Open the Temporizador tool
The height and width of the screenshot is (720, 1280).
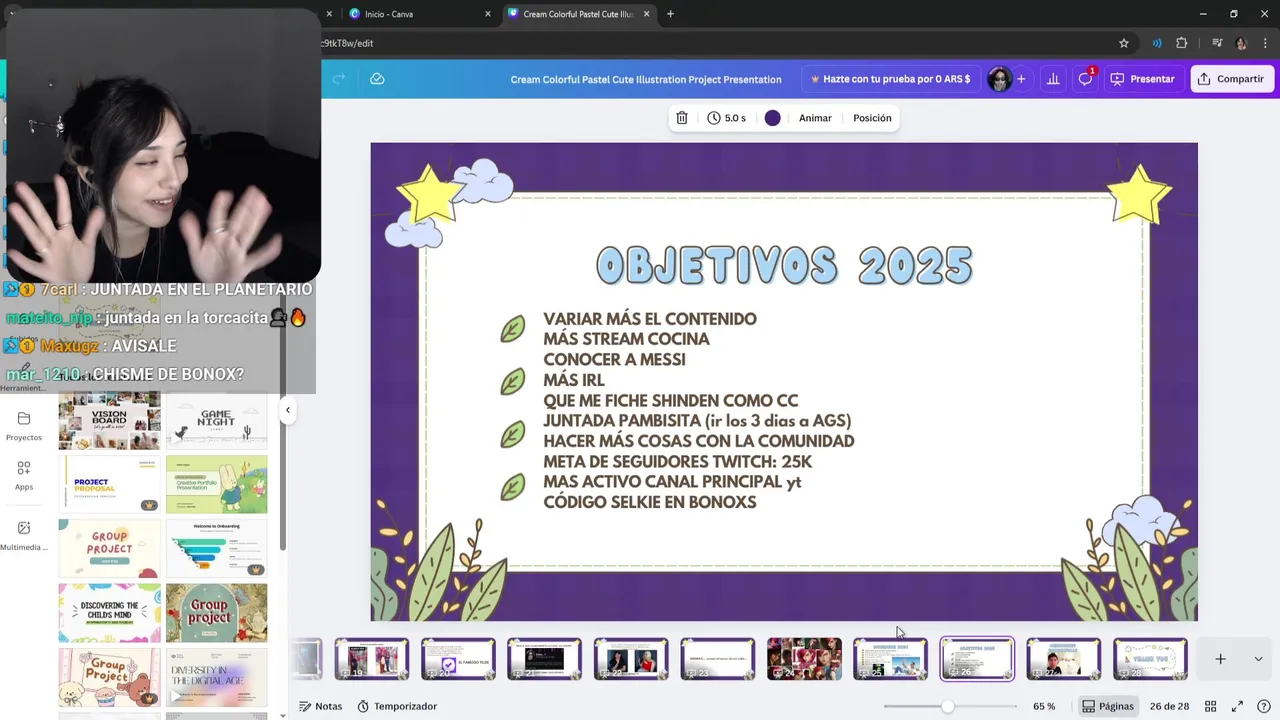click(397, 706)
